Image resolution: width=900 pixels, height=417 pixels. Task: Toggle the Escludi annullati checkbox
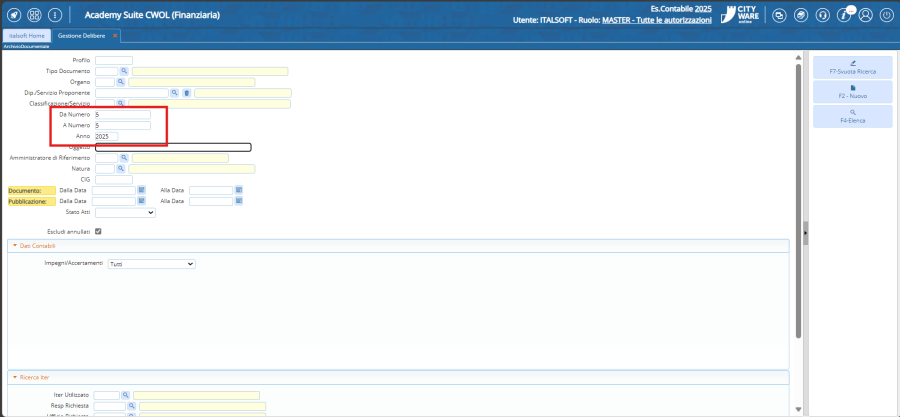tap(98, 231)
